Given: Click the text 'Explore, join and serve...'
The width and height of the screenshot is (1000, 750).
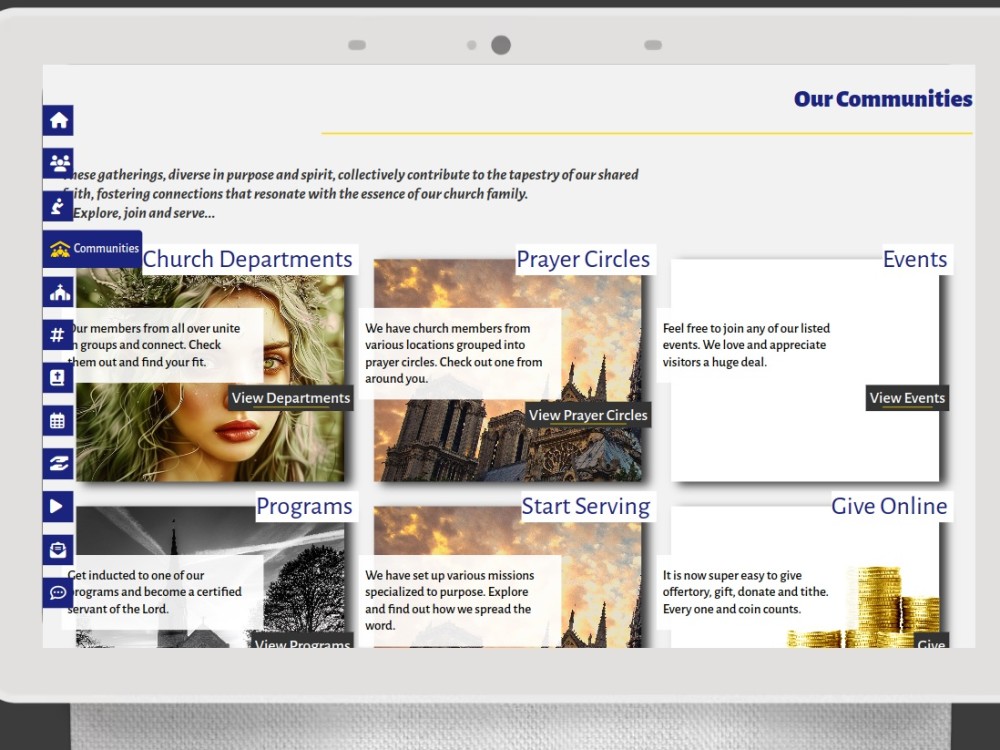Looking at the screenshot, I should point(144,213).
